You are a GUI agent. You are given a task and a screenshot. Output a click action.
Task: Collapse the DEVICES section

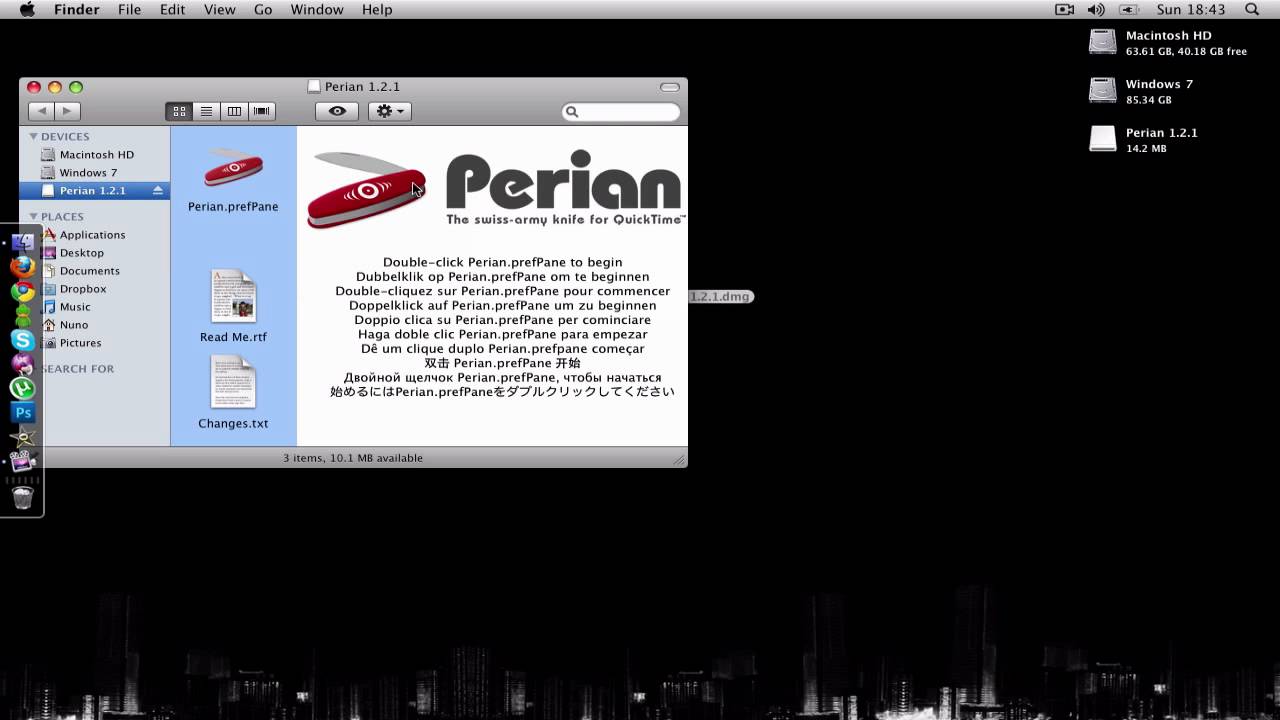click(x=33, y=136)
